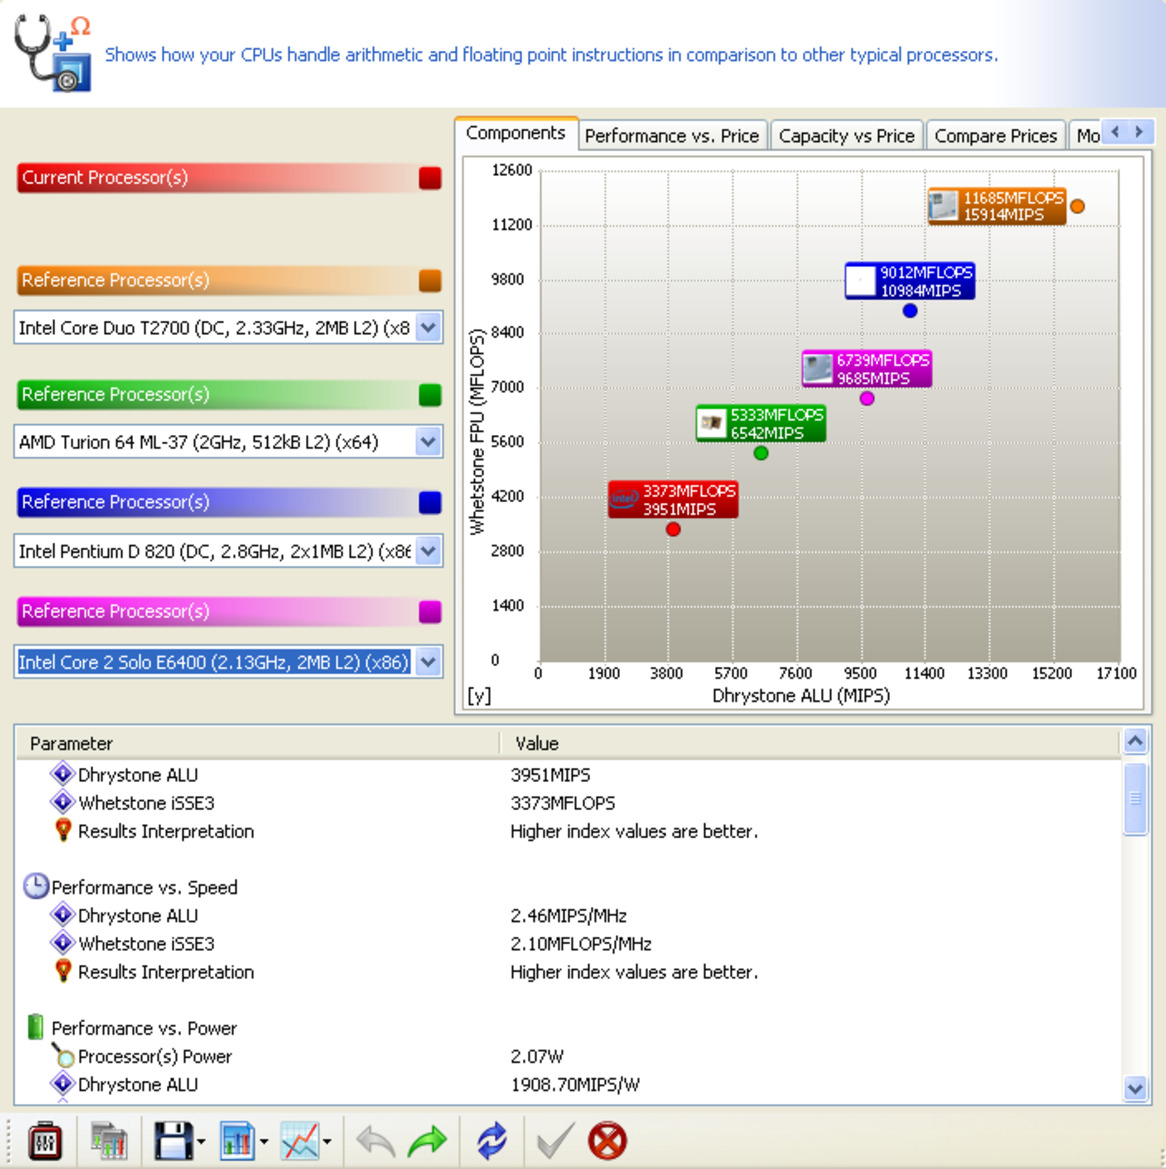
Task: Expand the Intel Pentium D 820 selector
Action: 429,551
